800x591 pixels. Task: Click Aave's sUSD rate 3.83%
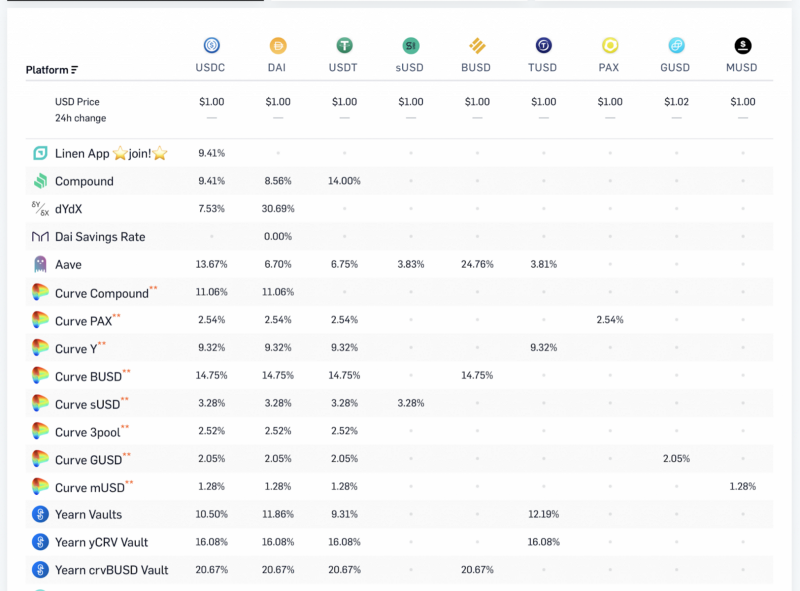point(411,264)
